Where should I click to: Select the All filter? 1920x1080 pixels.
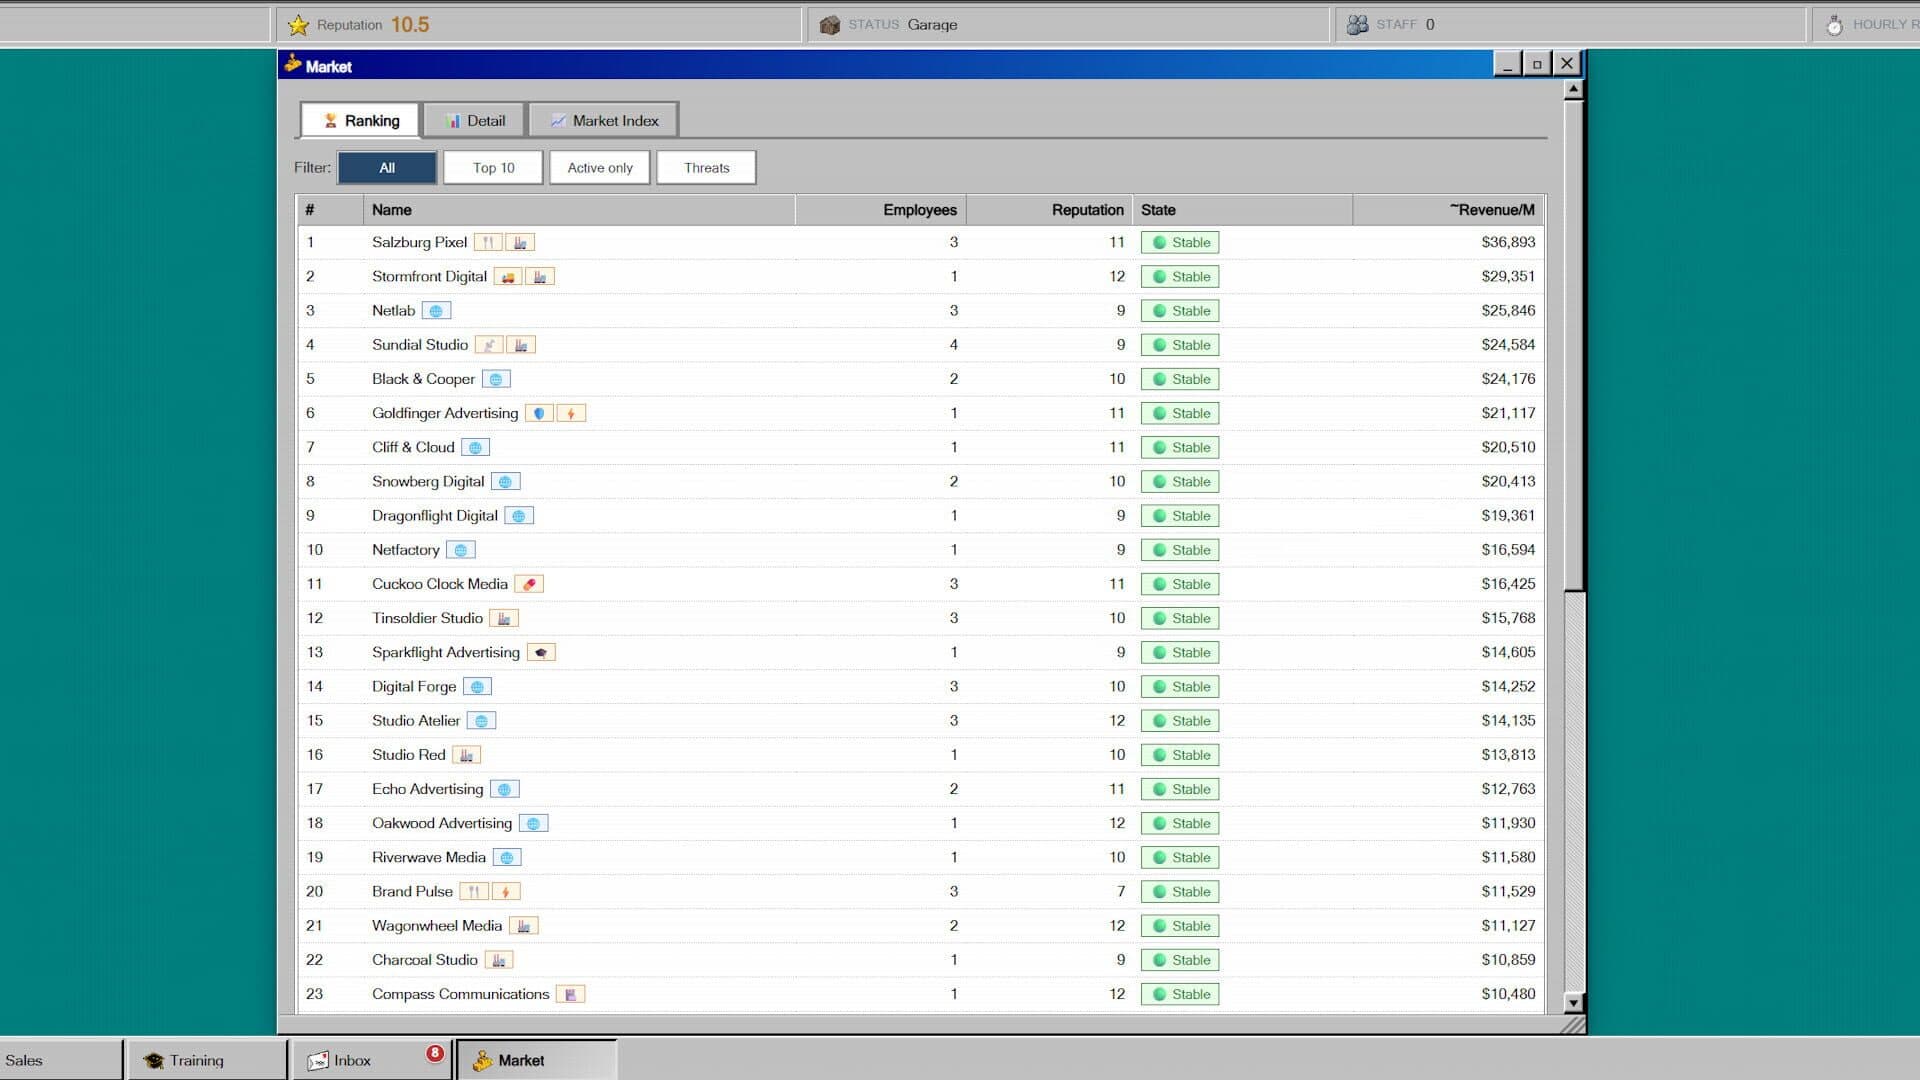[x=387, y=168]
